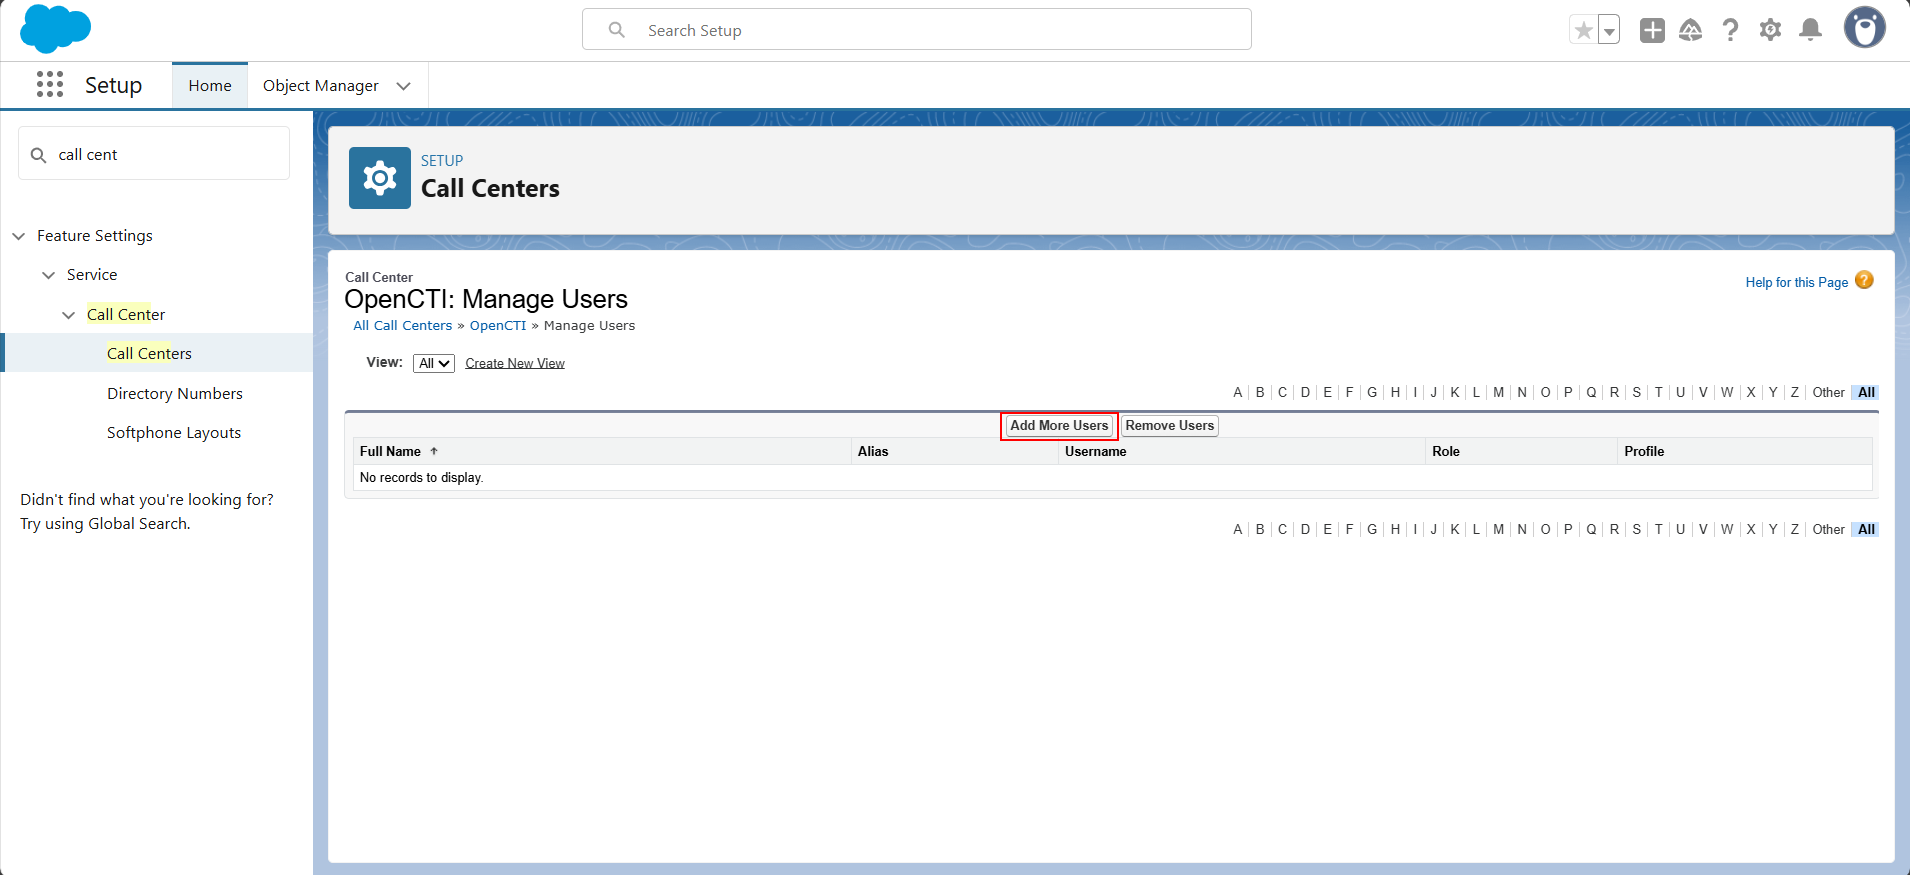This screenshot has width=1910, height=875.
Task: Click the Favorites star icon
Action: [1583, 30]
